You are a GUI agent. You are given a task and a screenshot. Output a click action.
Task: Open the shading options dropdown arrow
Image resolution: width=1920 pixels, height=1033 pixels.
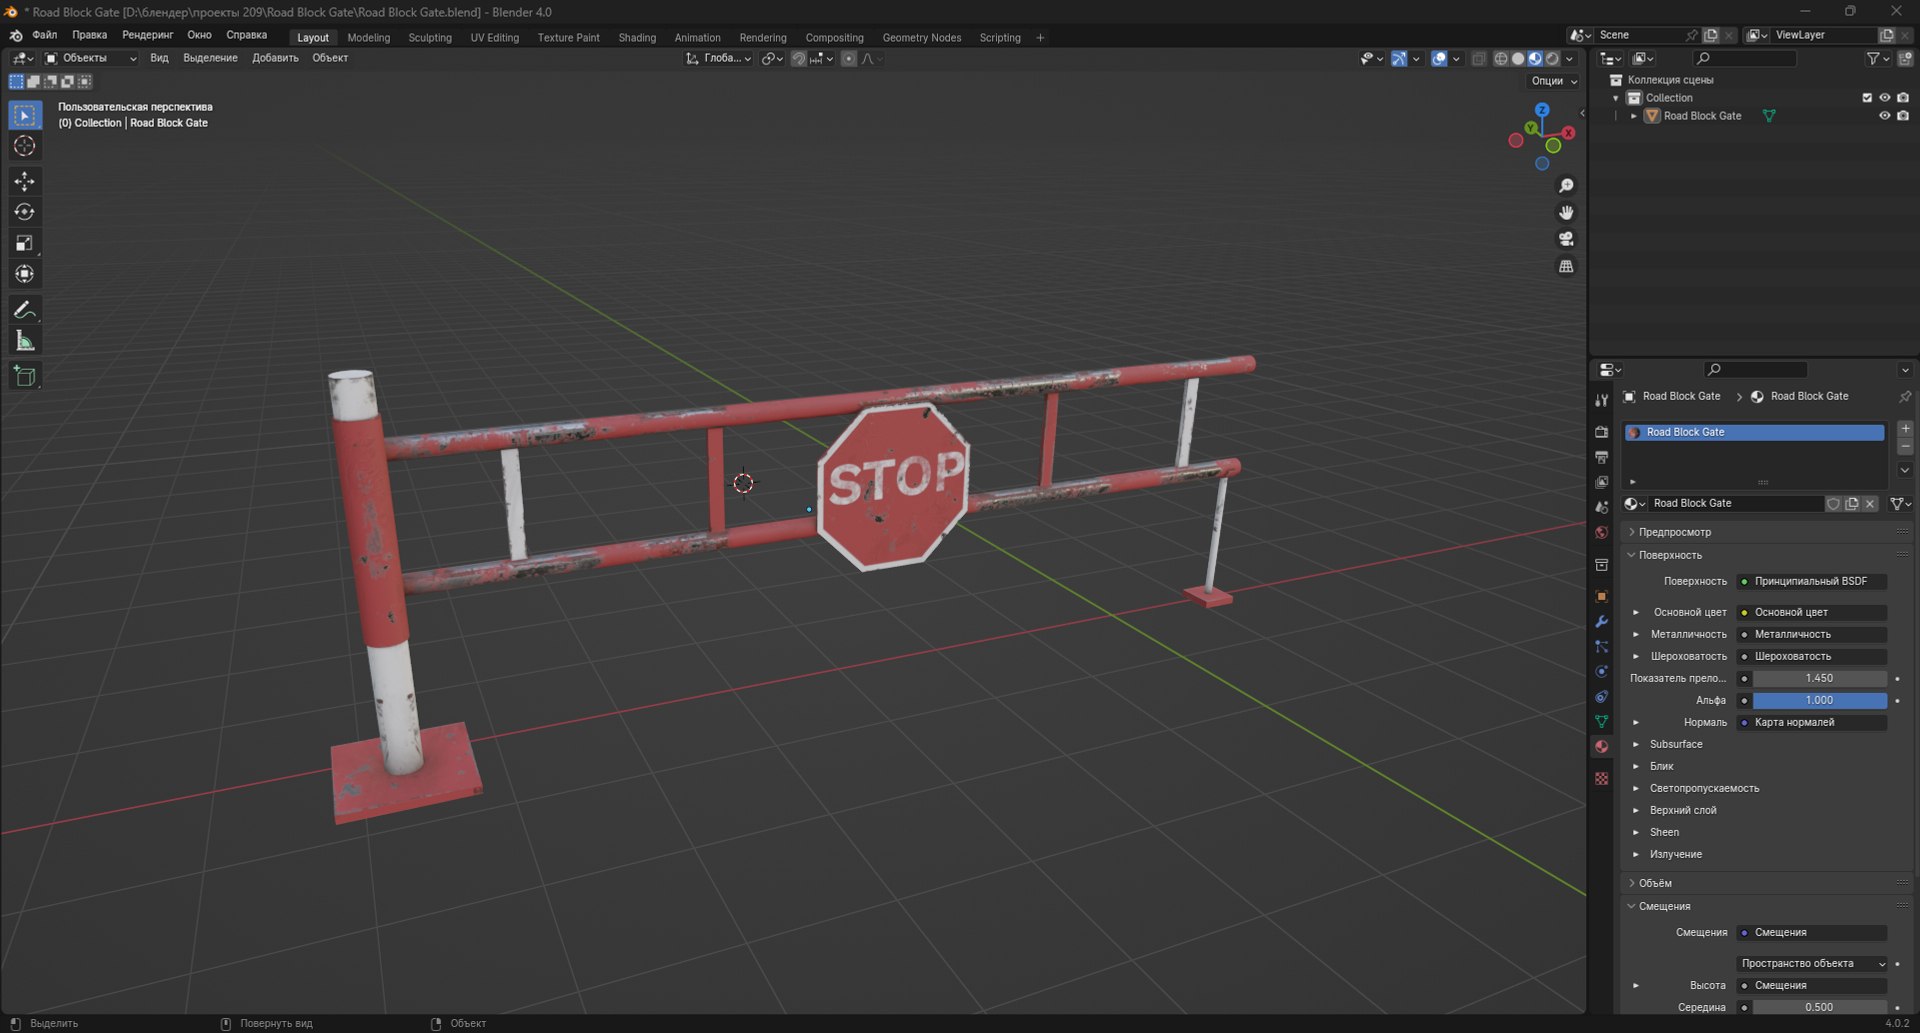[x=1570, y=59]
